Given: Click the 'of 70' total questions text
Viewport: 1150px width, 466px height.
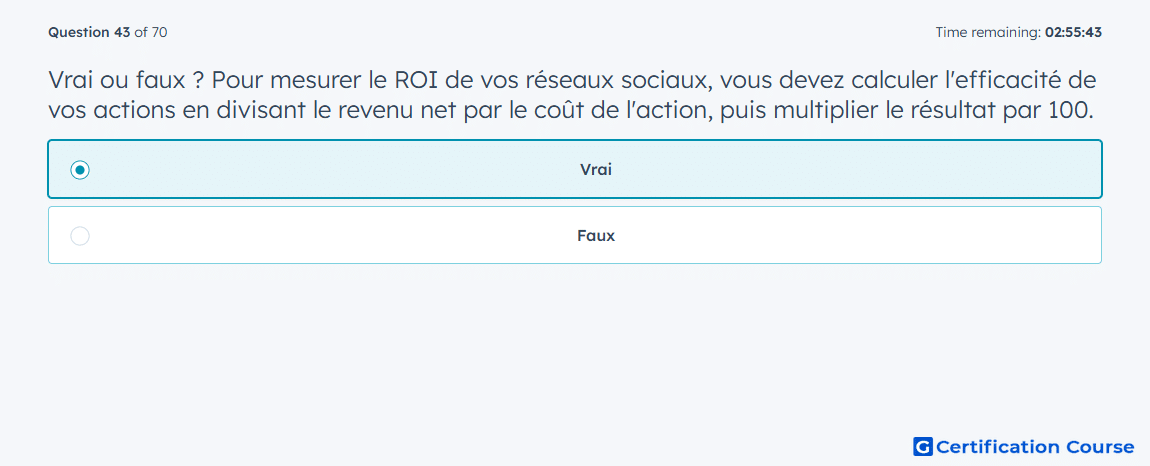Looking at the screenshot, I should 151,32.
